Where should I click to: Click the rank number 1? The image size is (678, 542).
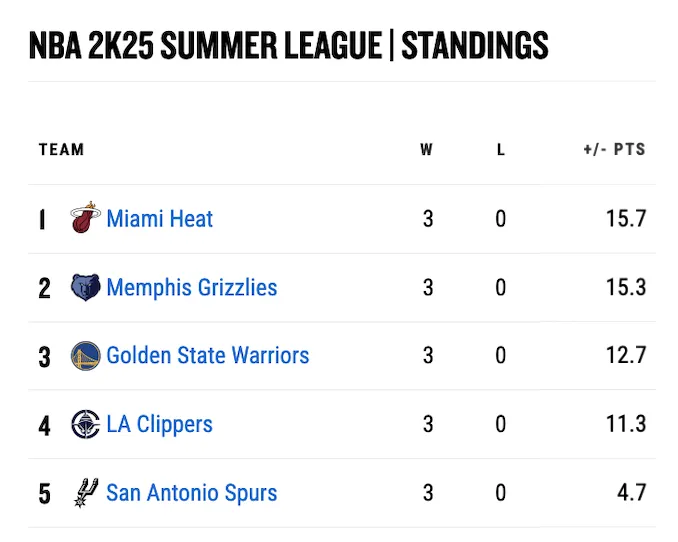42,220
